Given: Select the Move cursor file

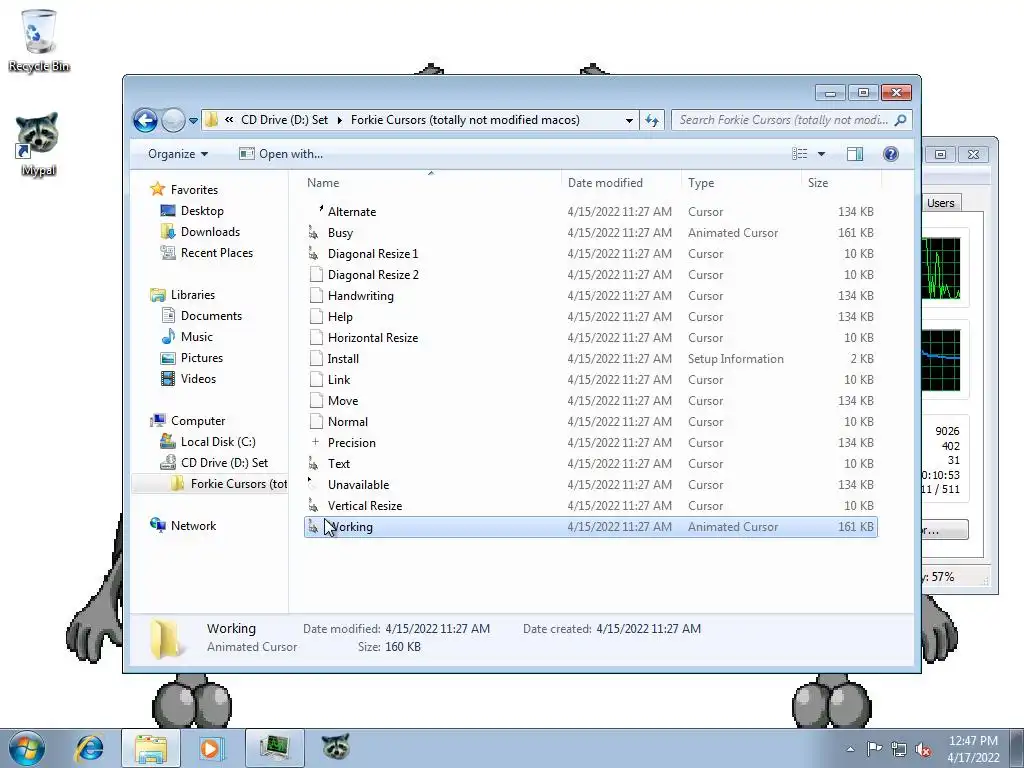Looking at the screenshot, I should tap(590, 401).
